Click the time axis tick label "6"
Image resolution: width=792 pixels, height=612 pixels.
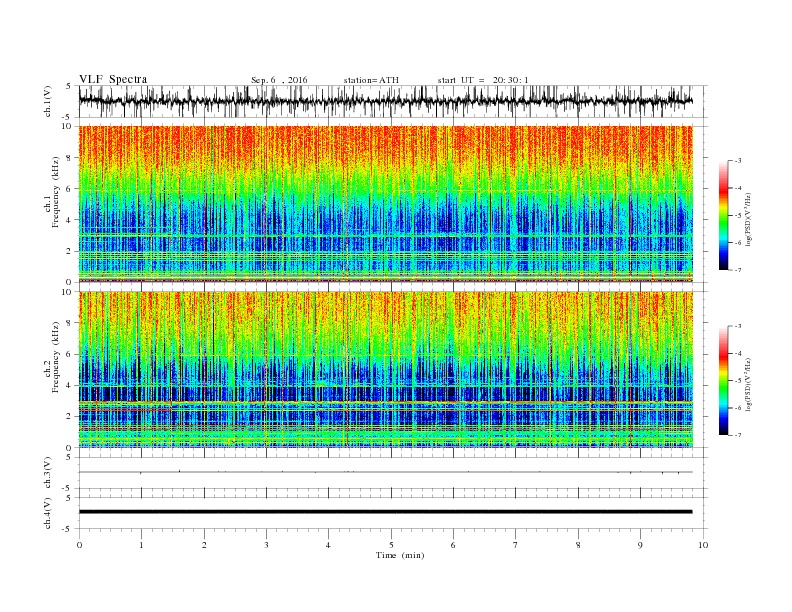click(453, 545)
